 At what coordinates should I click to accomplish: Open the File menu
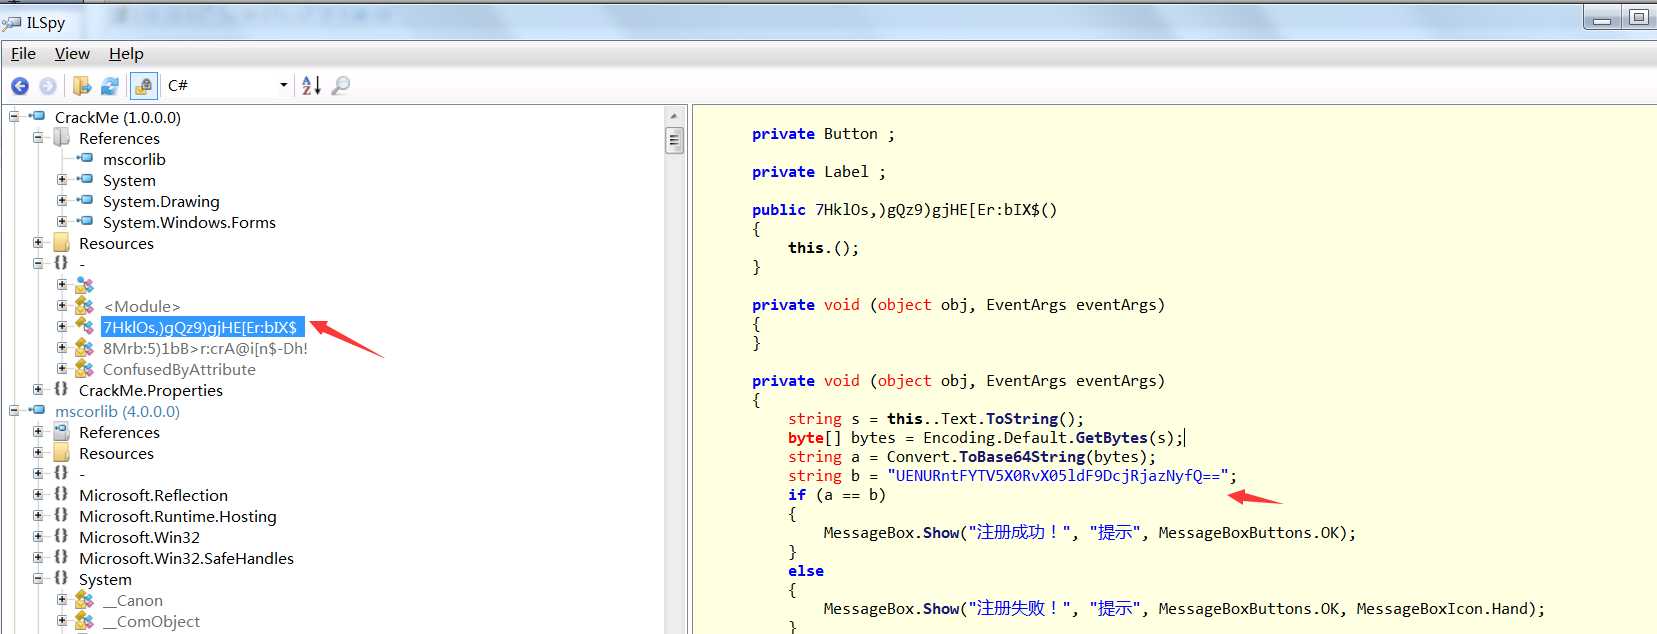pos(23,54)
